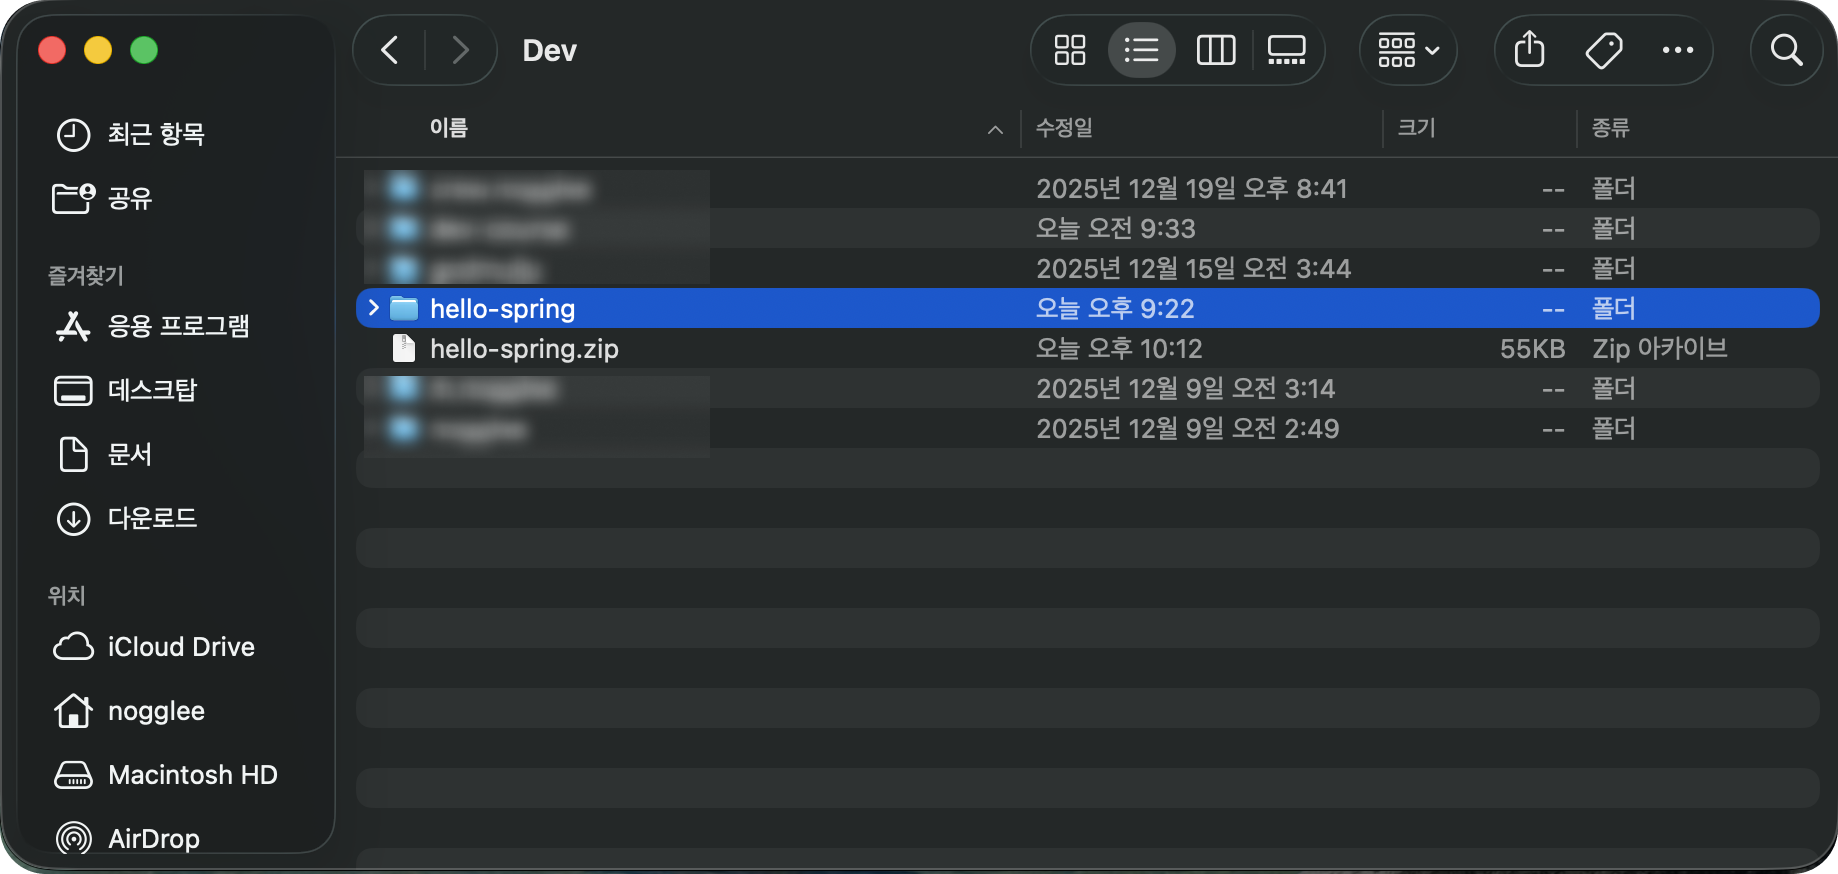Image resolution: width=1838 pixels, height=874 pixels.
Task: Expand the hello-spring folder disclosure triangle
Action: [x=372, y=308]
